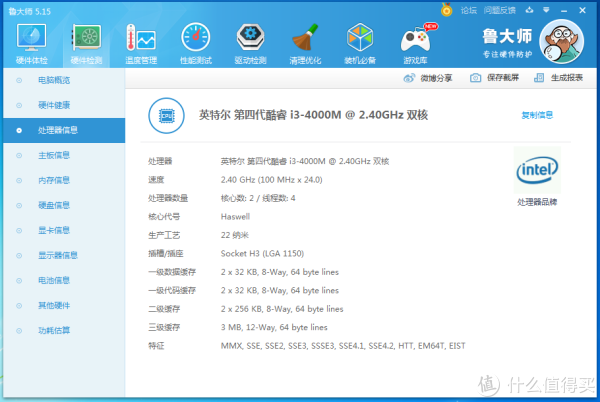
Task: Select the 硬件检测 hardware detection module
Action: 86,44
